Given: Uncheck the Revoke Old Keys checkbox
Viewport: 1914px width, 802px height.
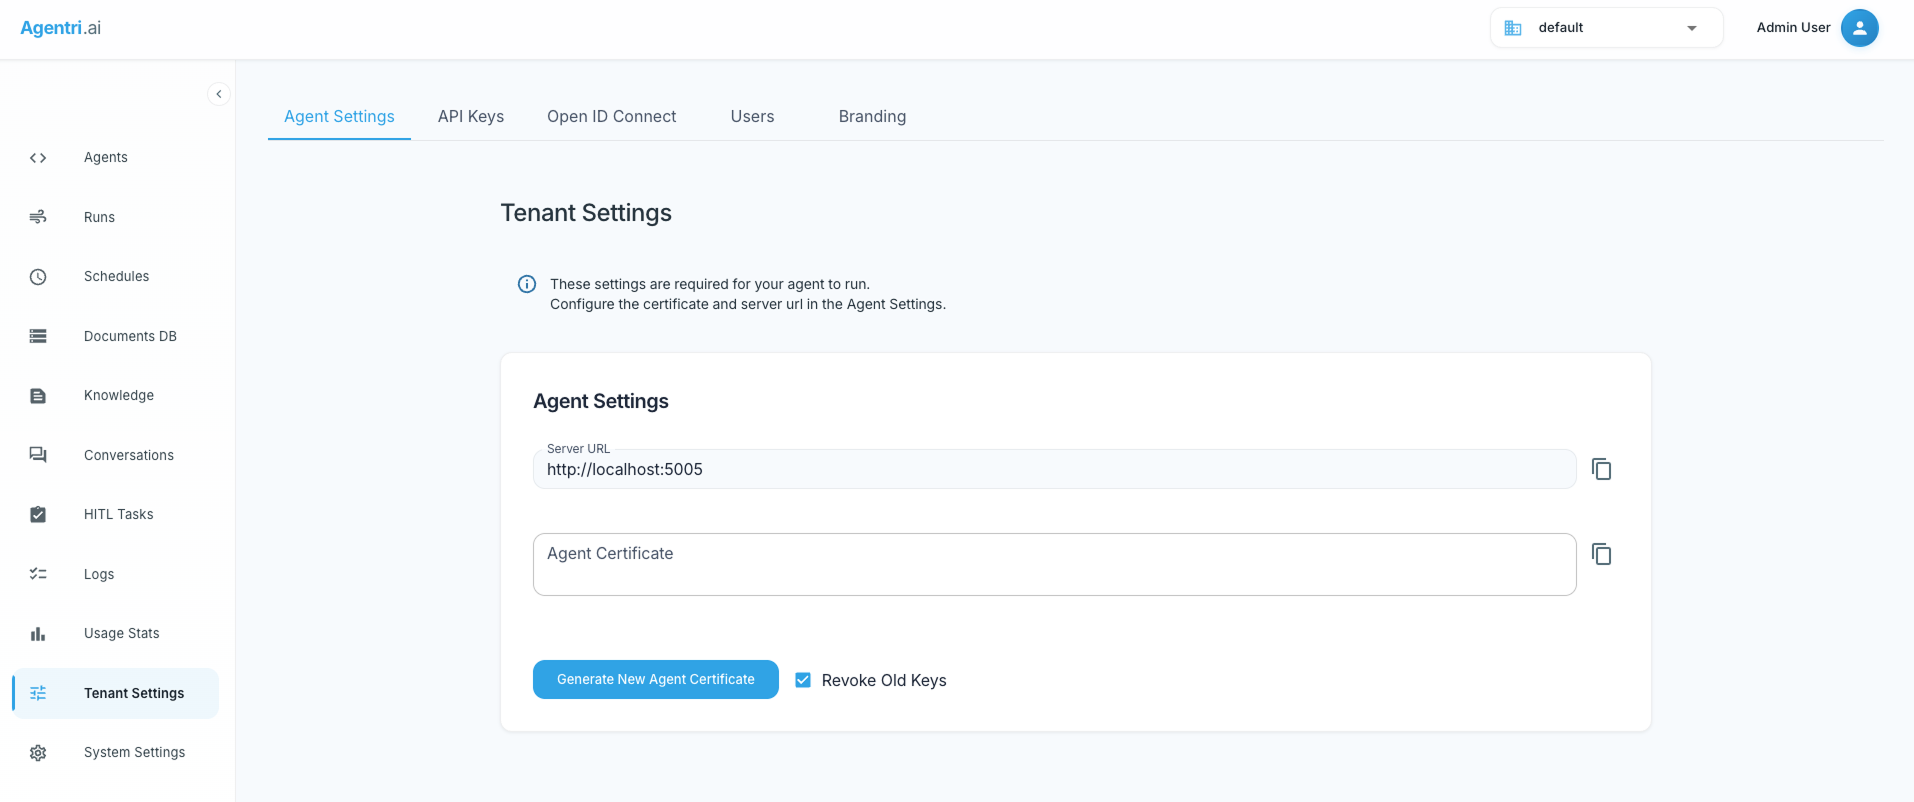Looking at the screenshot, I should coord(803,680).
